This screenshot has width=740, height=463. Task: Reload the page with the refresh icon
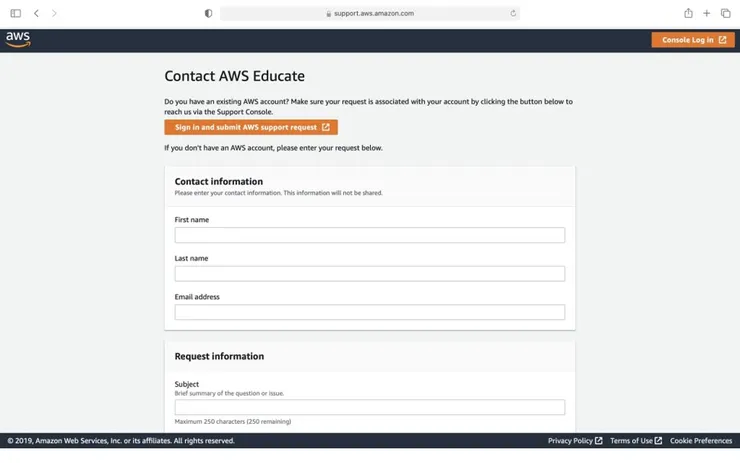[513, 13]
